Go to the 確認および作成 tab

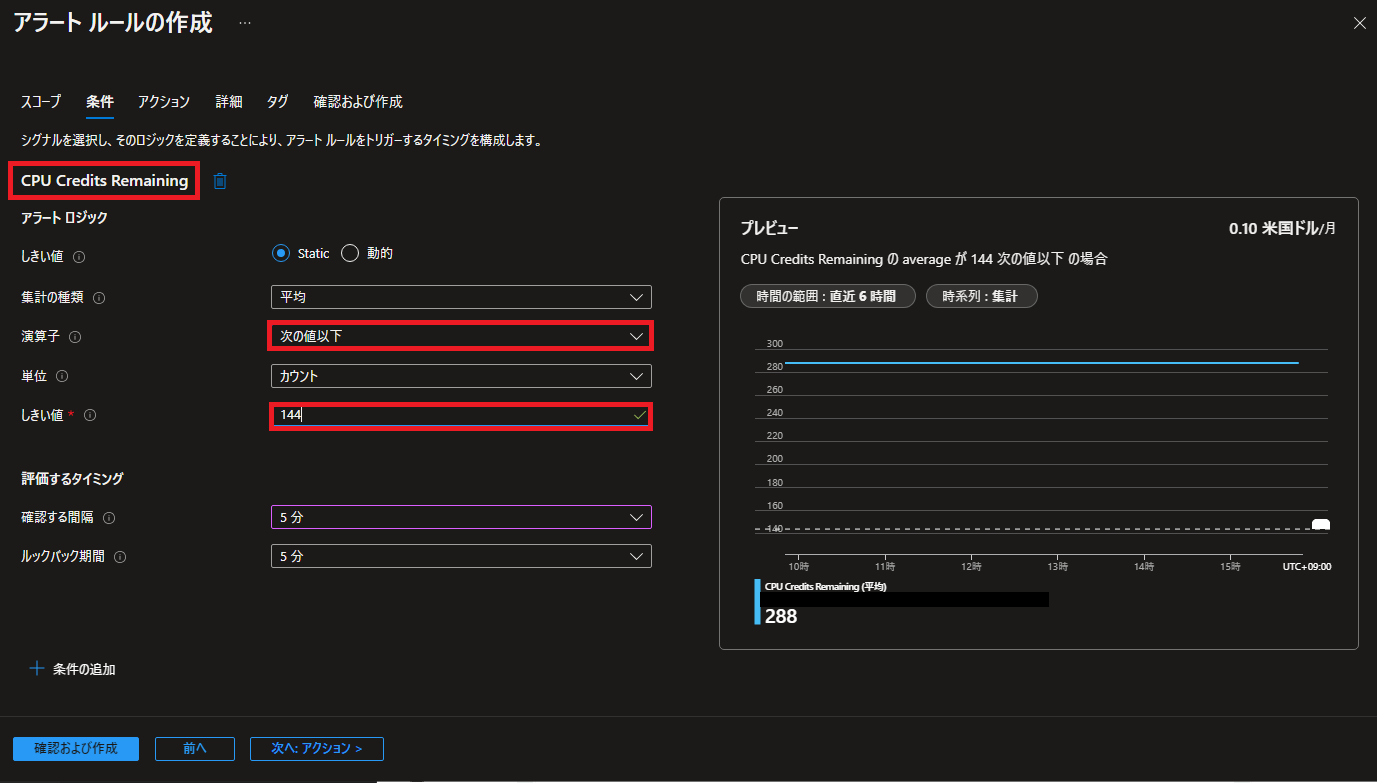coord(357,102)
